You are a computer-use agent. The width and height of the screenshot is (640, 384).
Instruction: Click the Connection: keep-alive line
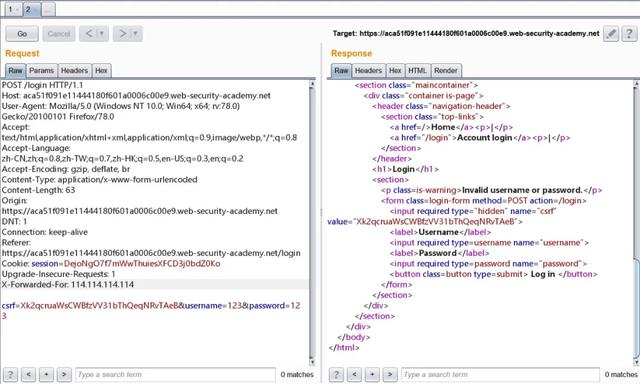[44, 232]
